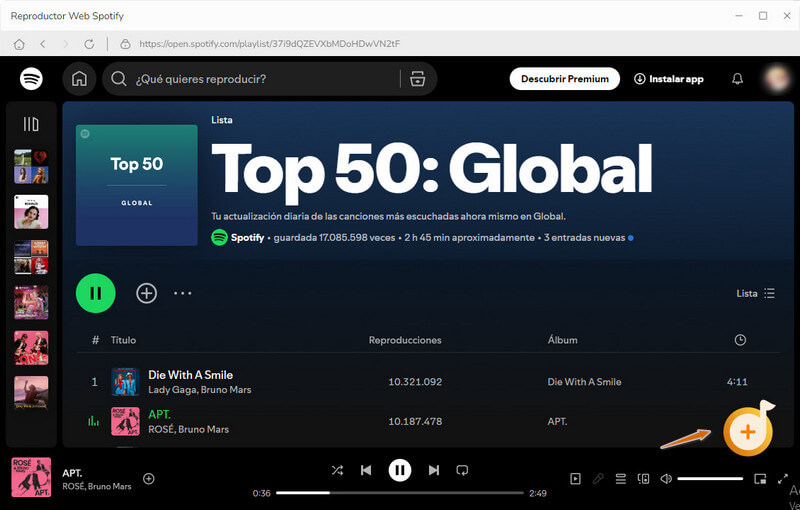Open the sixth sidebar playlist thumbnail
This screenshot has height=510, width=800.
pos(31,393)
